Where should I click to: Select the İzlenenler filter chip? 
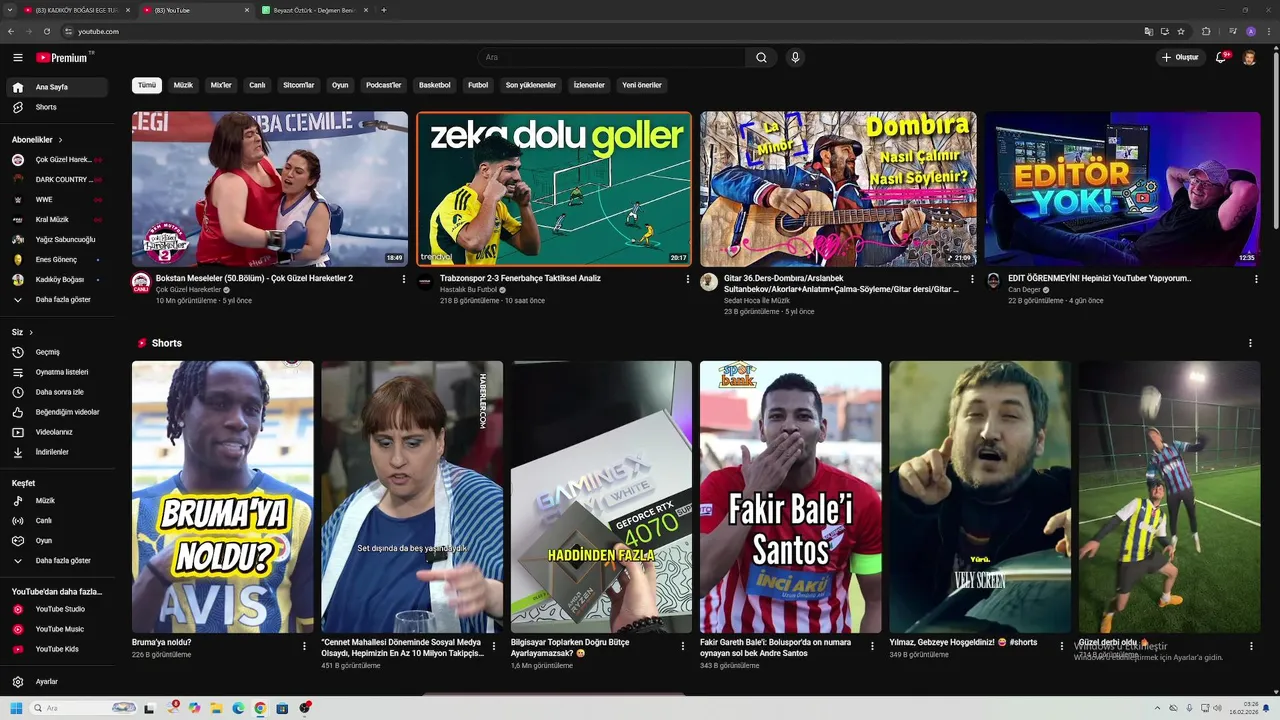tap(589, 85)
